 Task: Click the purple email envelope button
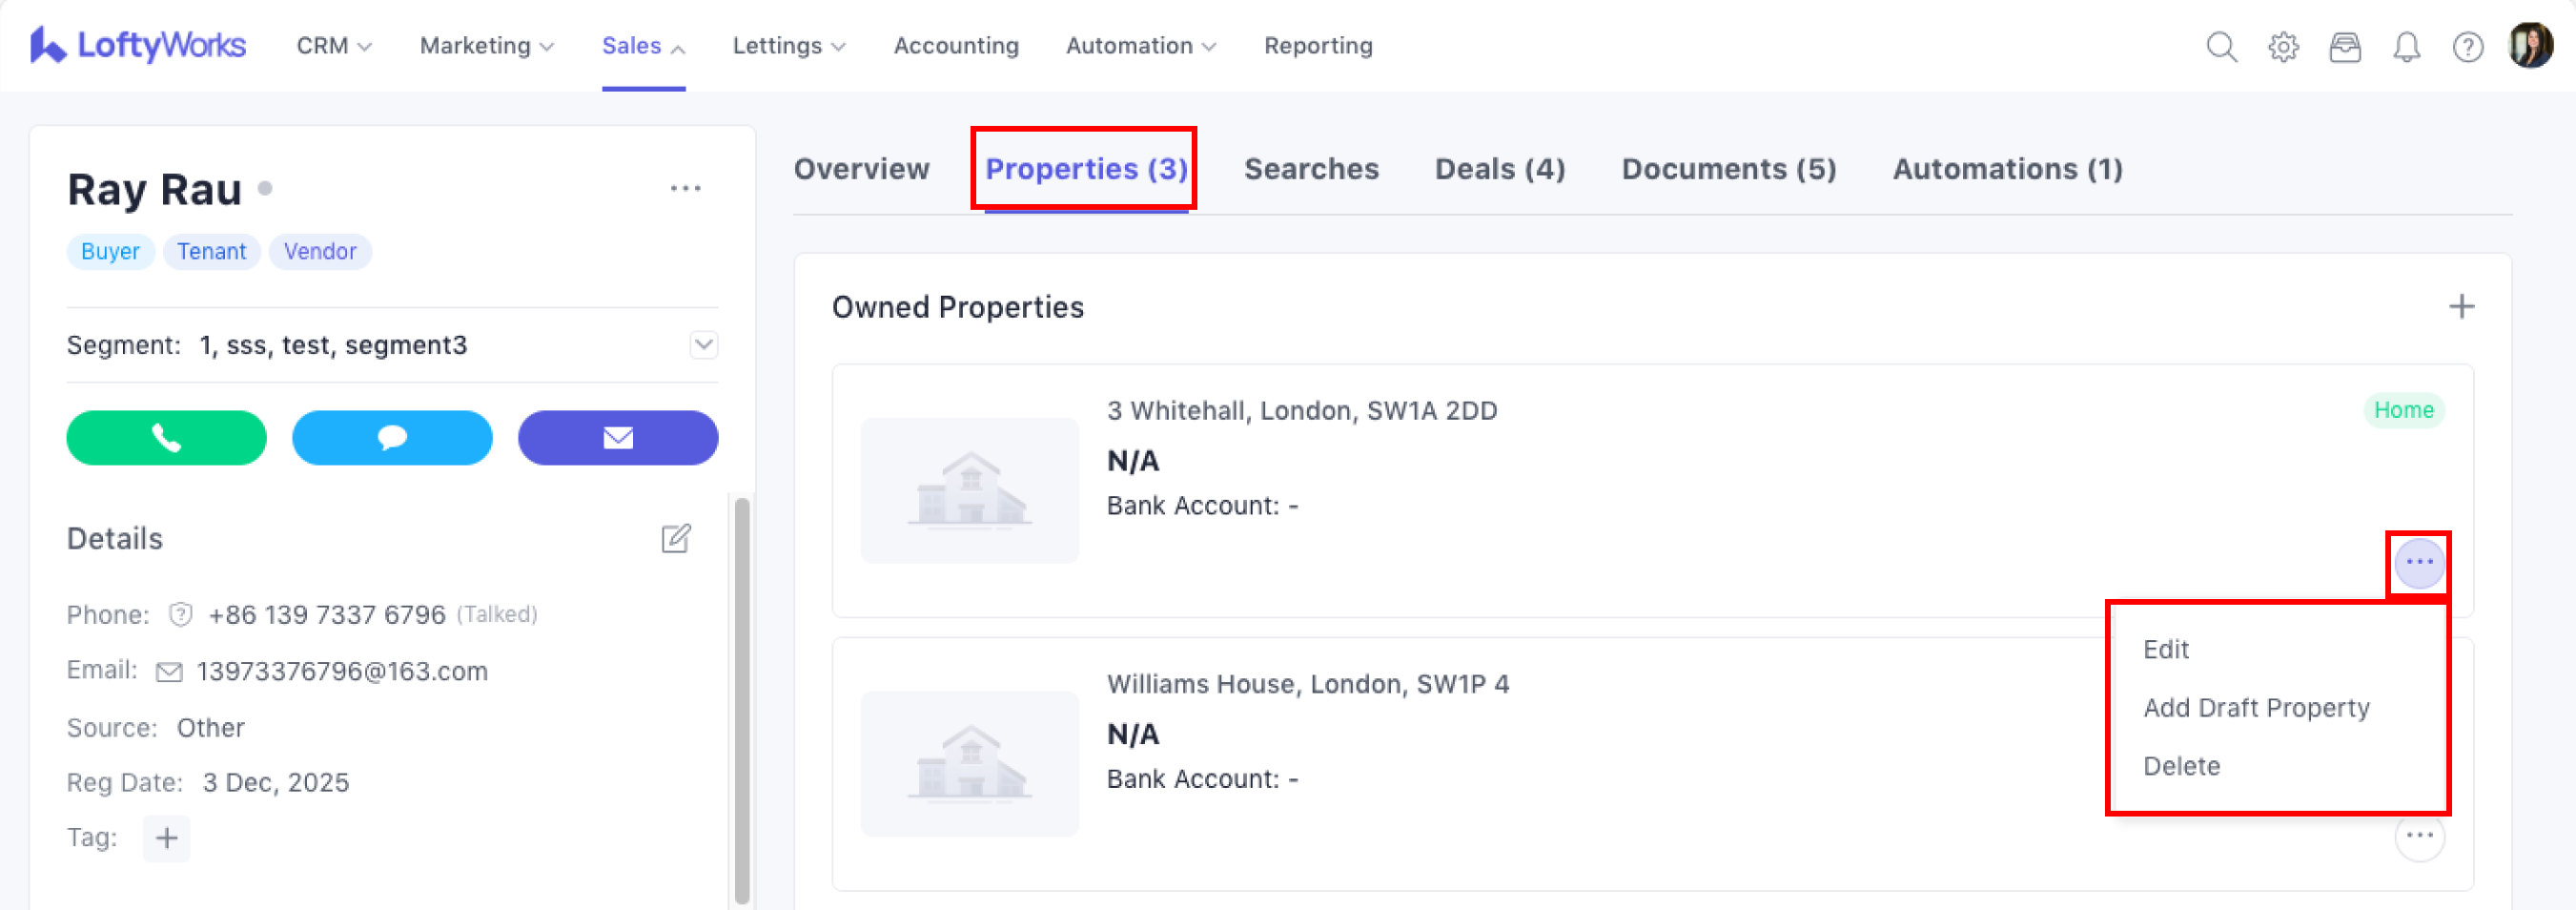[x=618, y=437]
